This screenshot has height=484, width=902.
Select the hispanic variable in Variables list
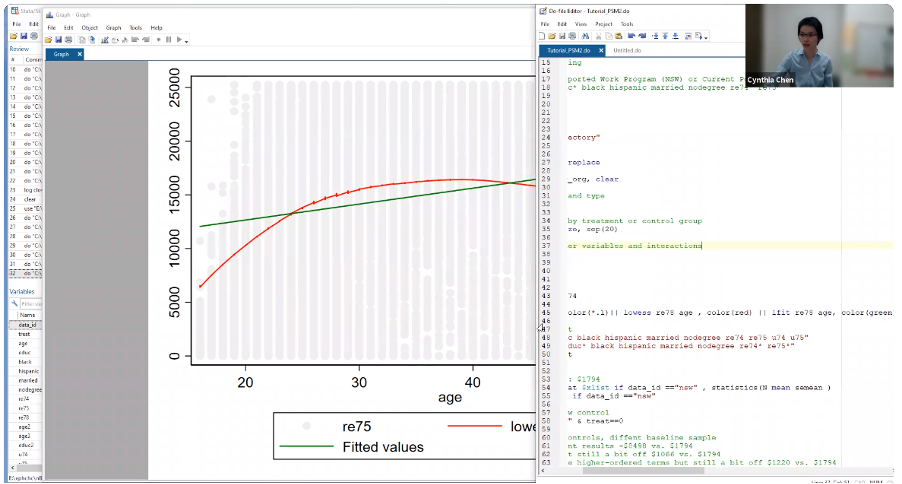click(x=29, y=371)
